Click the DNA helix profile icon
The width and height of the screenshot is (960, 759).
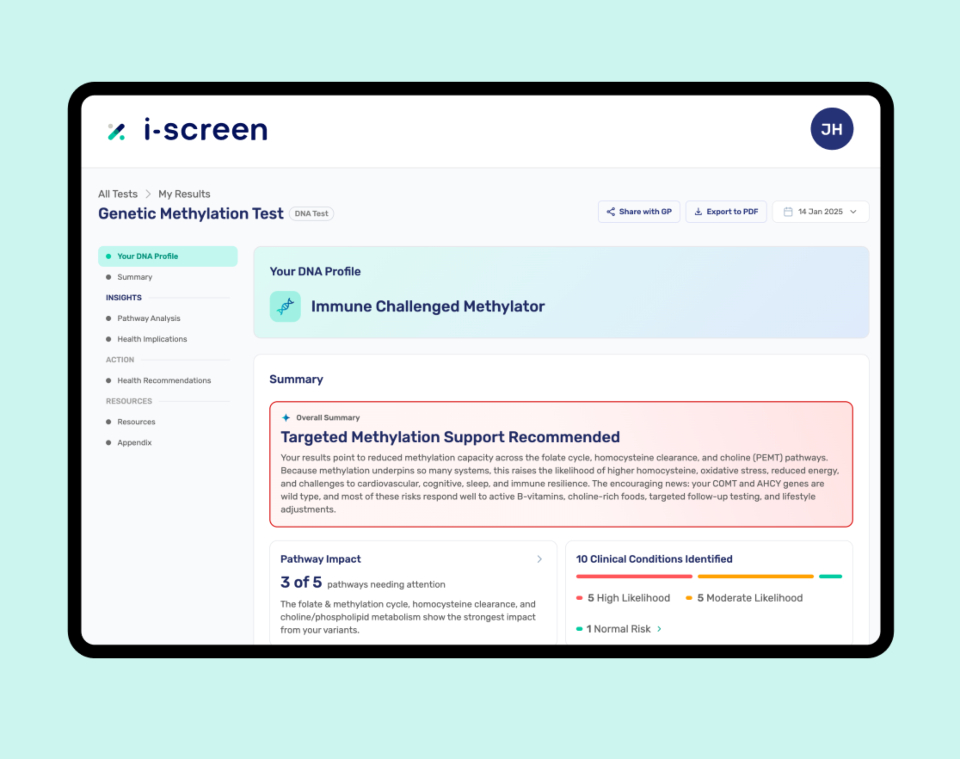(285, 306)
